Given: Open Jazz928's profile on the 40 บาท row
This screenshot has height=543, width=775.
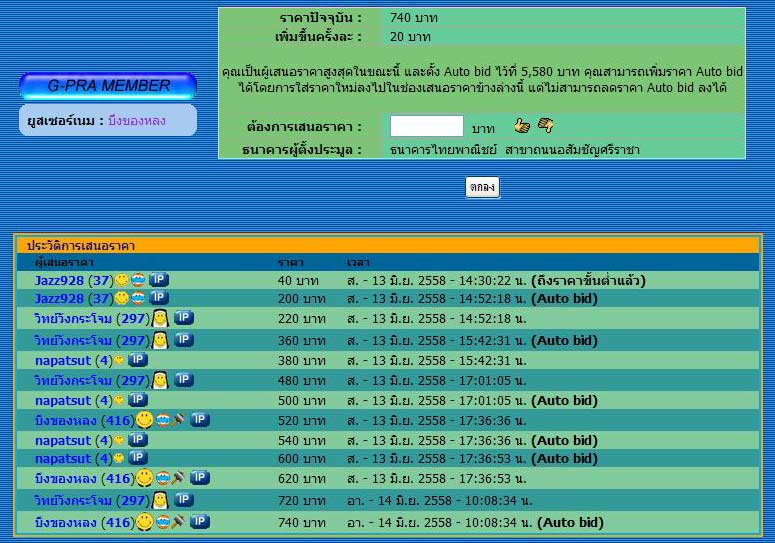Looking at the screenshot, I should (59, 281).
